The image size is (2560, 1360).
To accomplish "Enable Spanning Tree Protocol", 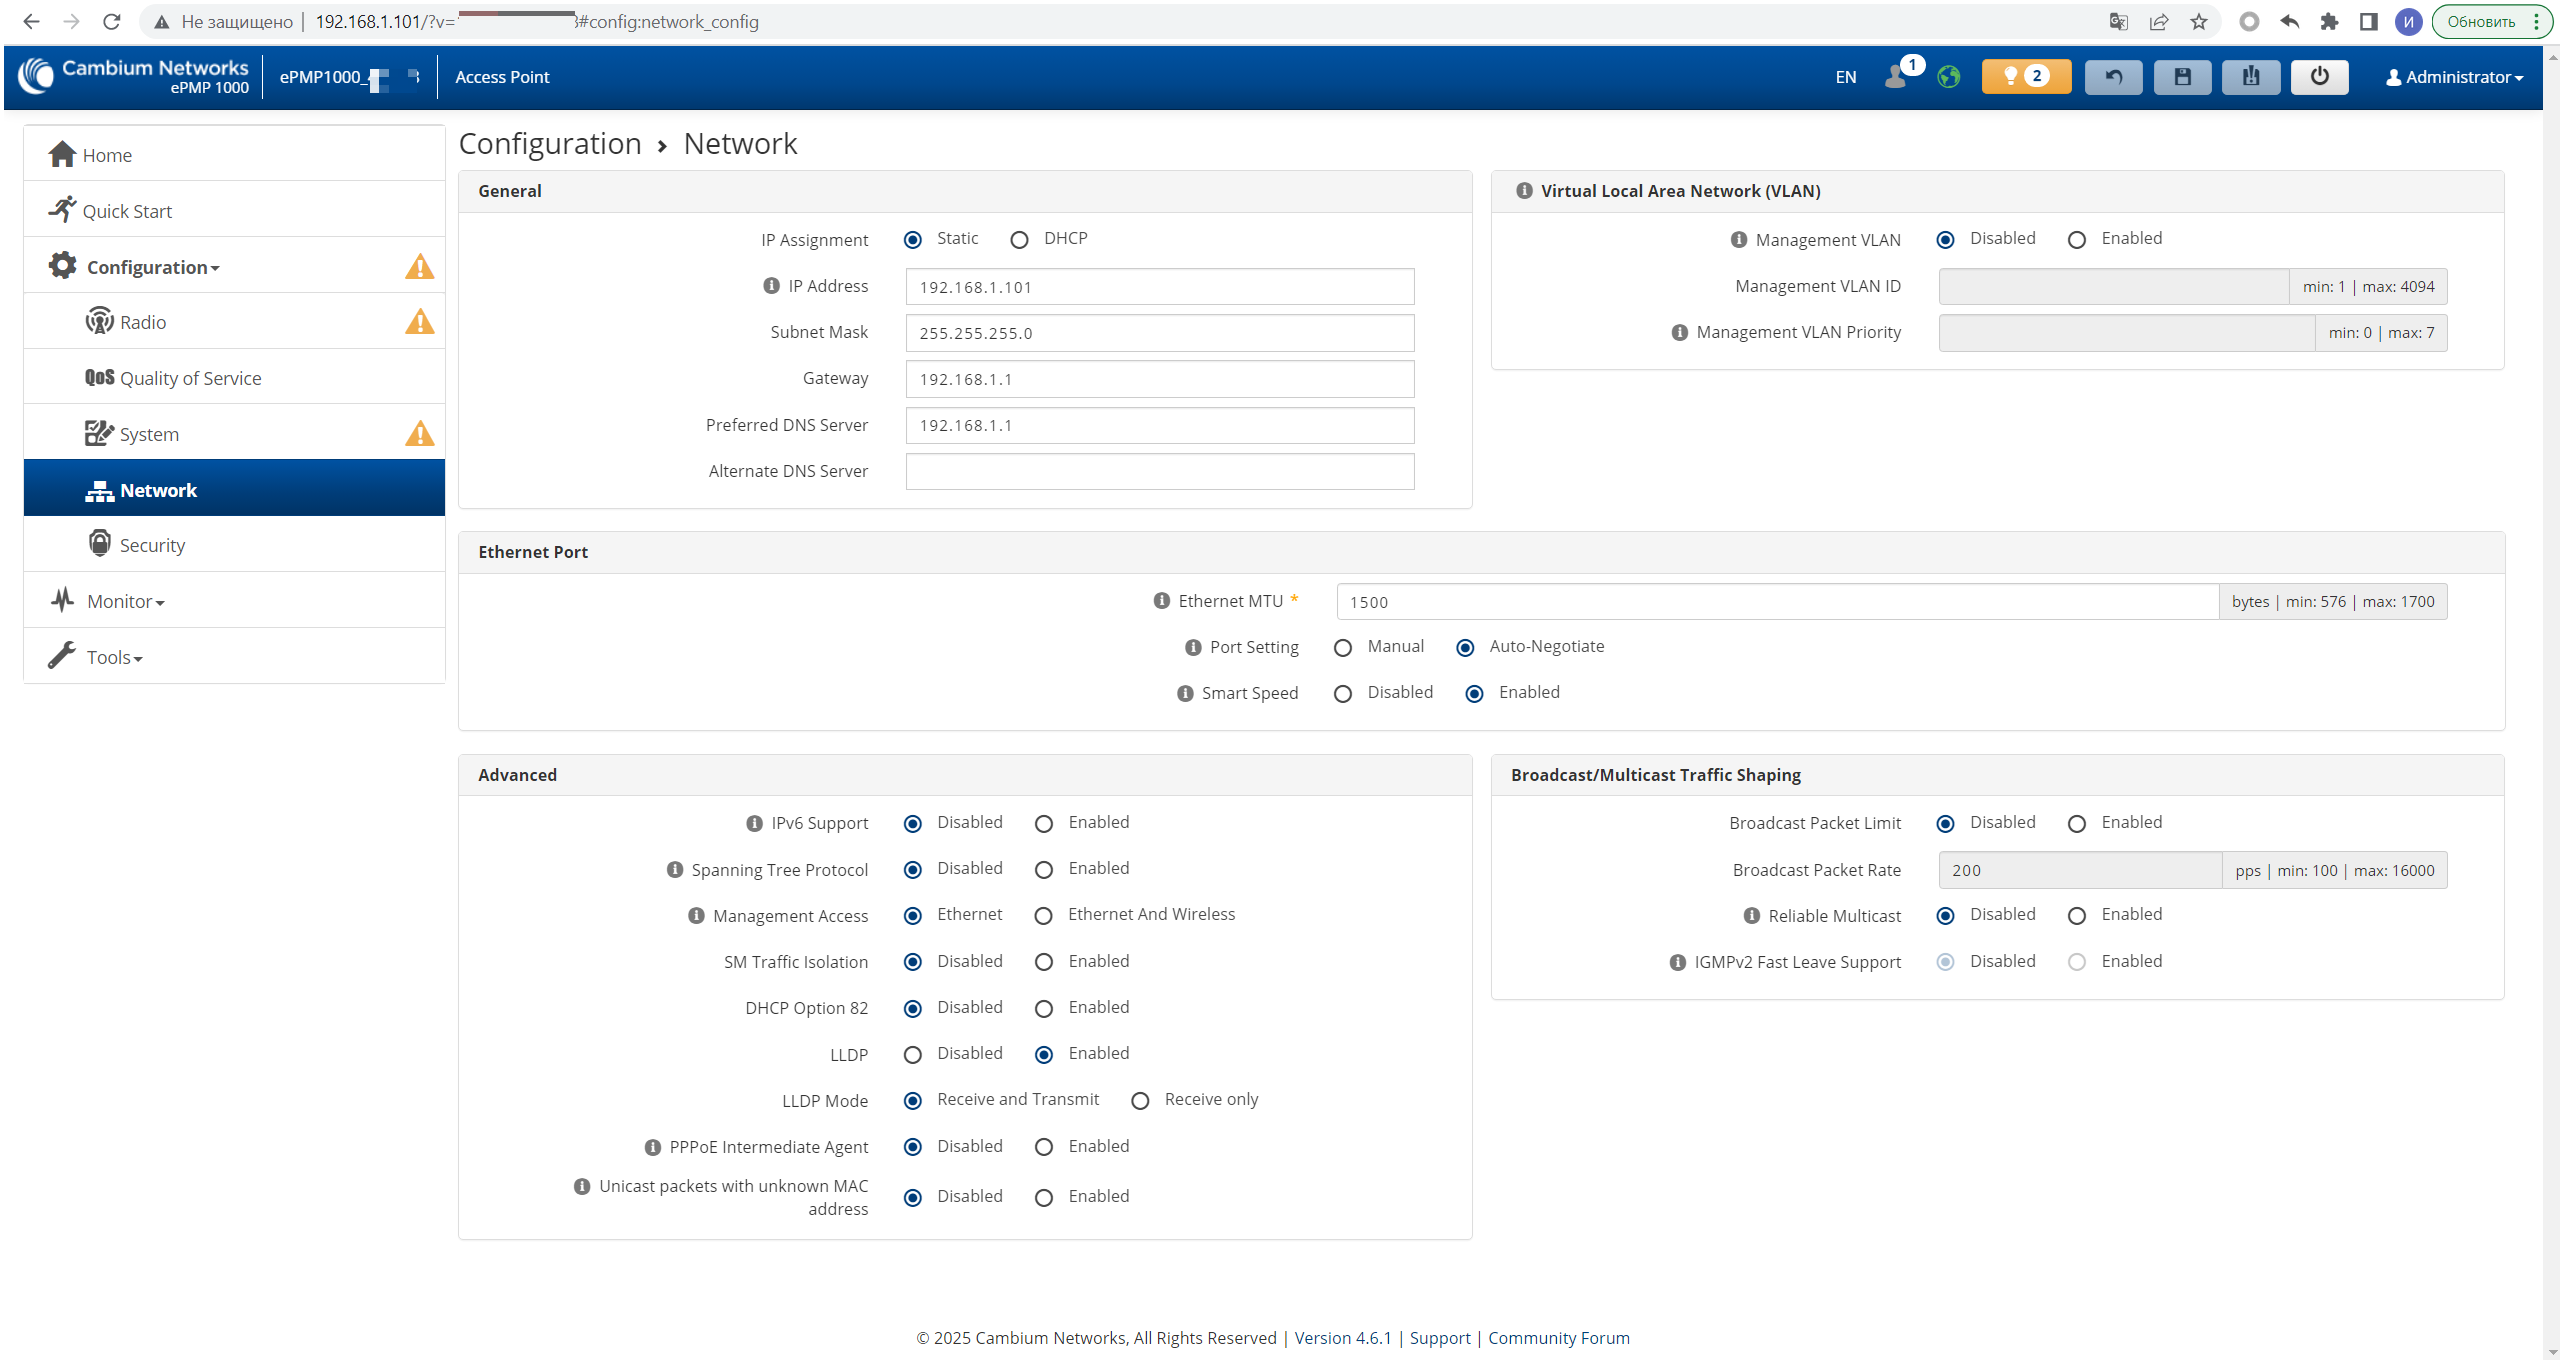I will (1044, 870).
